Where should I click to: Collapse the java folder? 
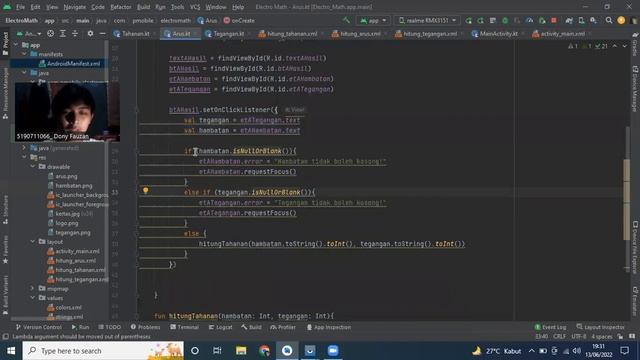24,73
